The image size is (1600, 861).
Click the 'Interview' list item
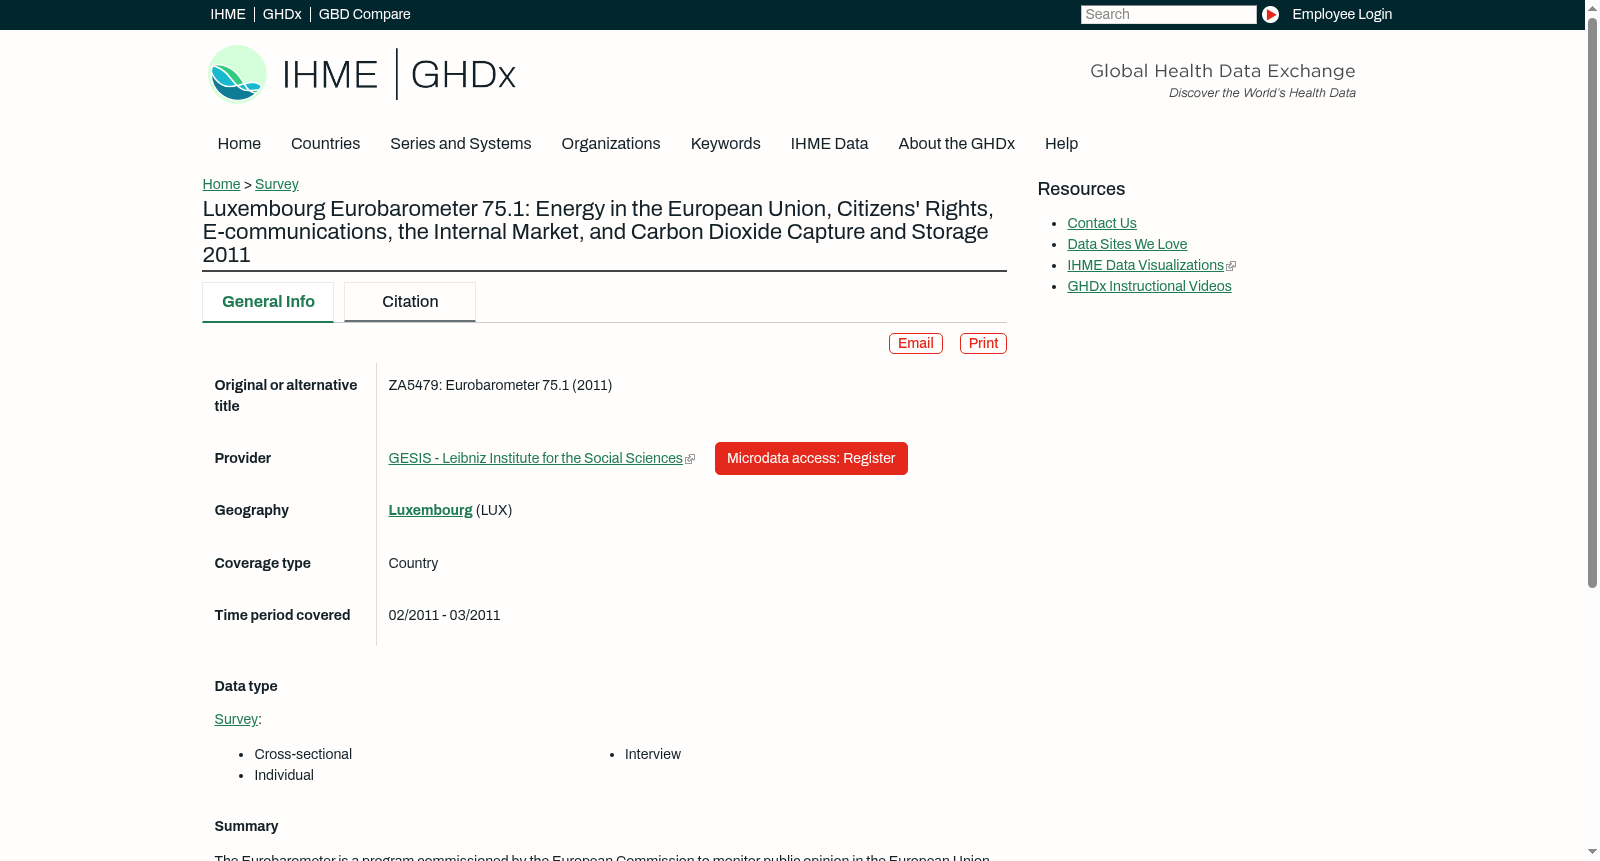[x=653, y=754]
